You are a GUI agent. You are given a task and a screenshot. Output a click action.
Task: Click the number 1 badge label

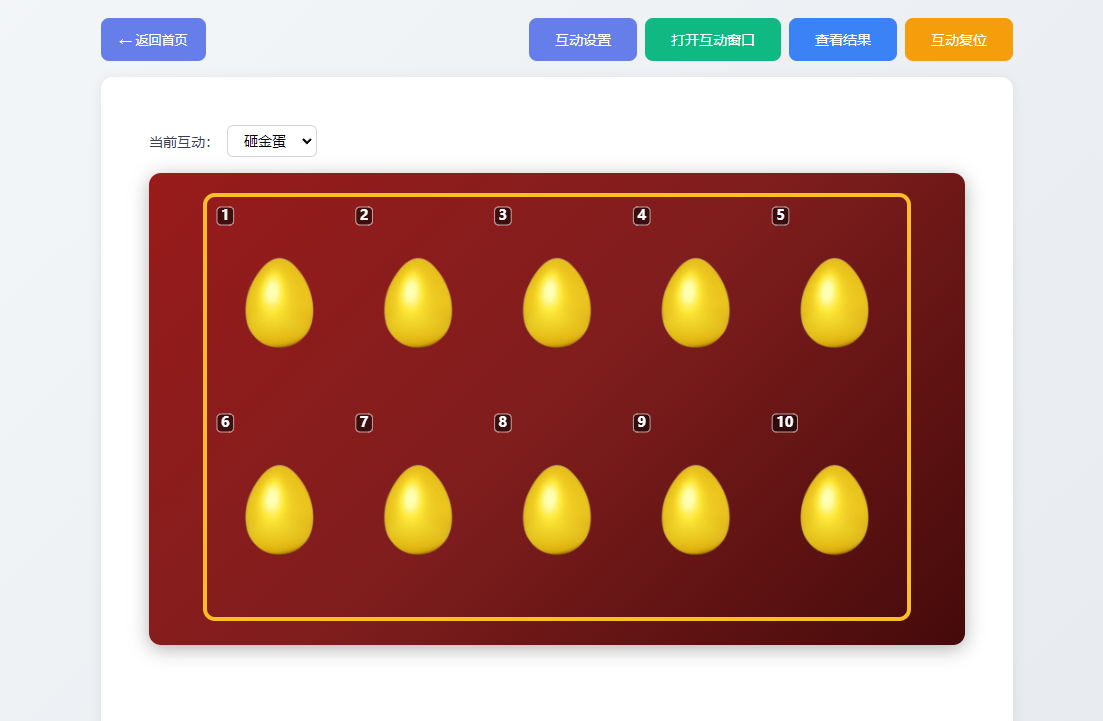point(225,216)
